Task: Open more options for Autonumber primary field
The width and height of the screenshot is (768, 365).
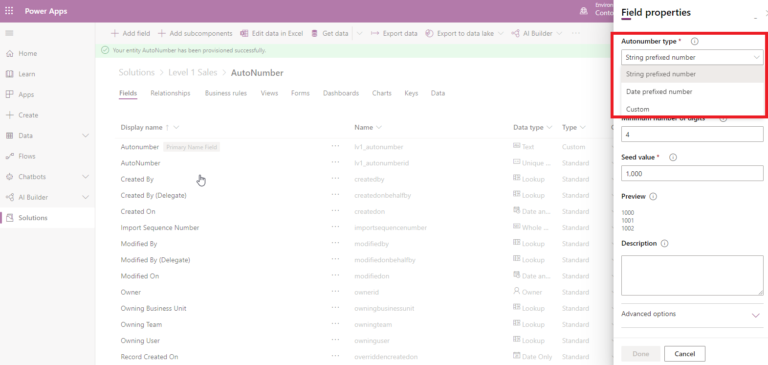Action: [335, 146]
